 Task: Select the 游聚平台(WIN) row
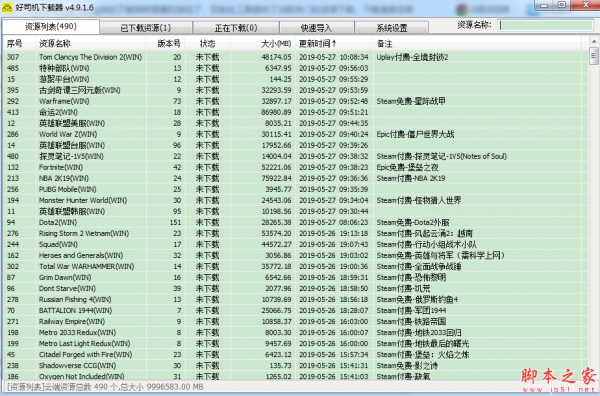(x=295, y=79)
